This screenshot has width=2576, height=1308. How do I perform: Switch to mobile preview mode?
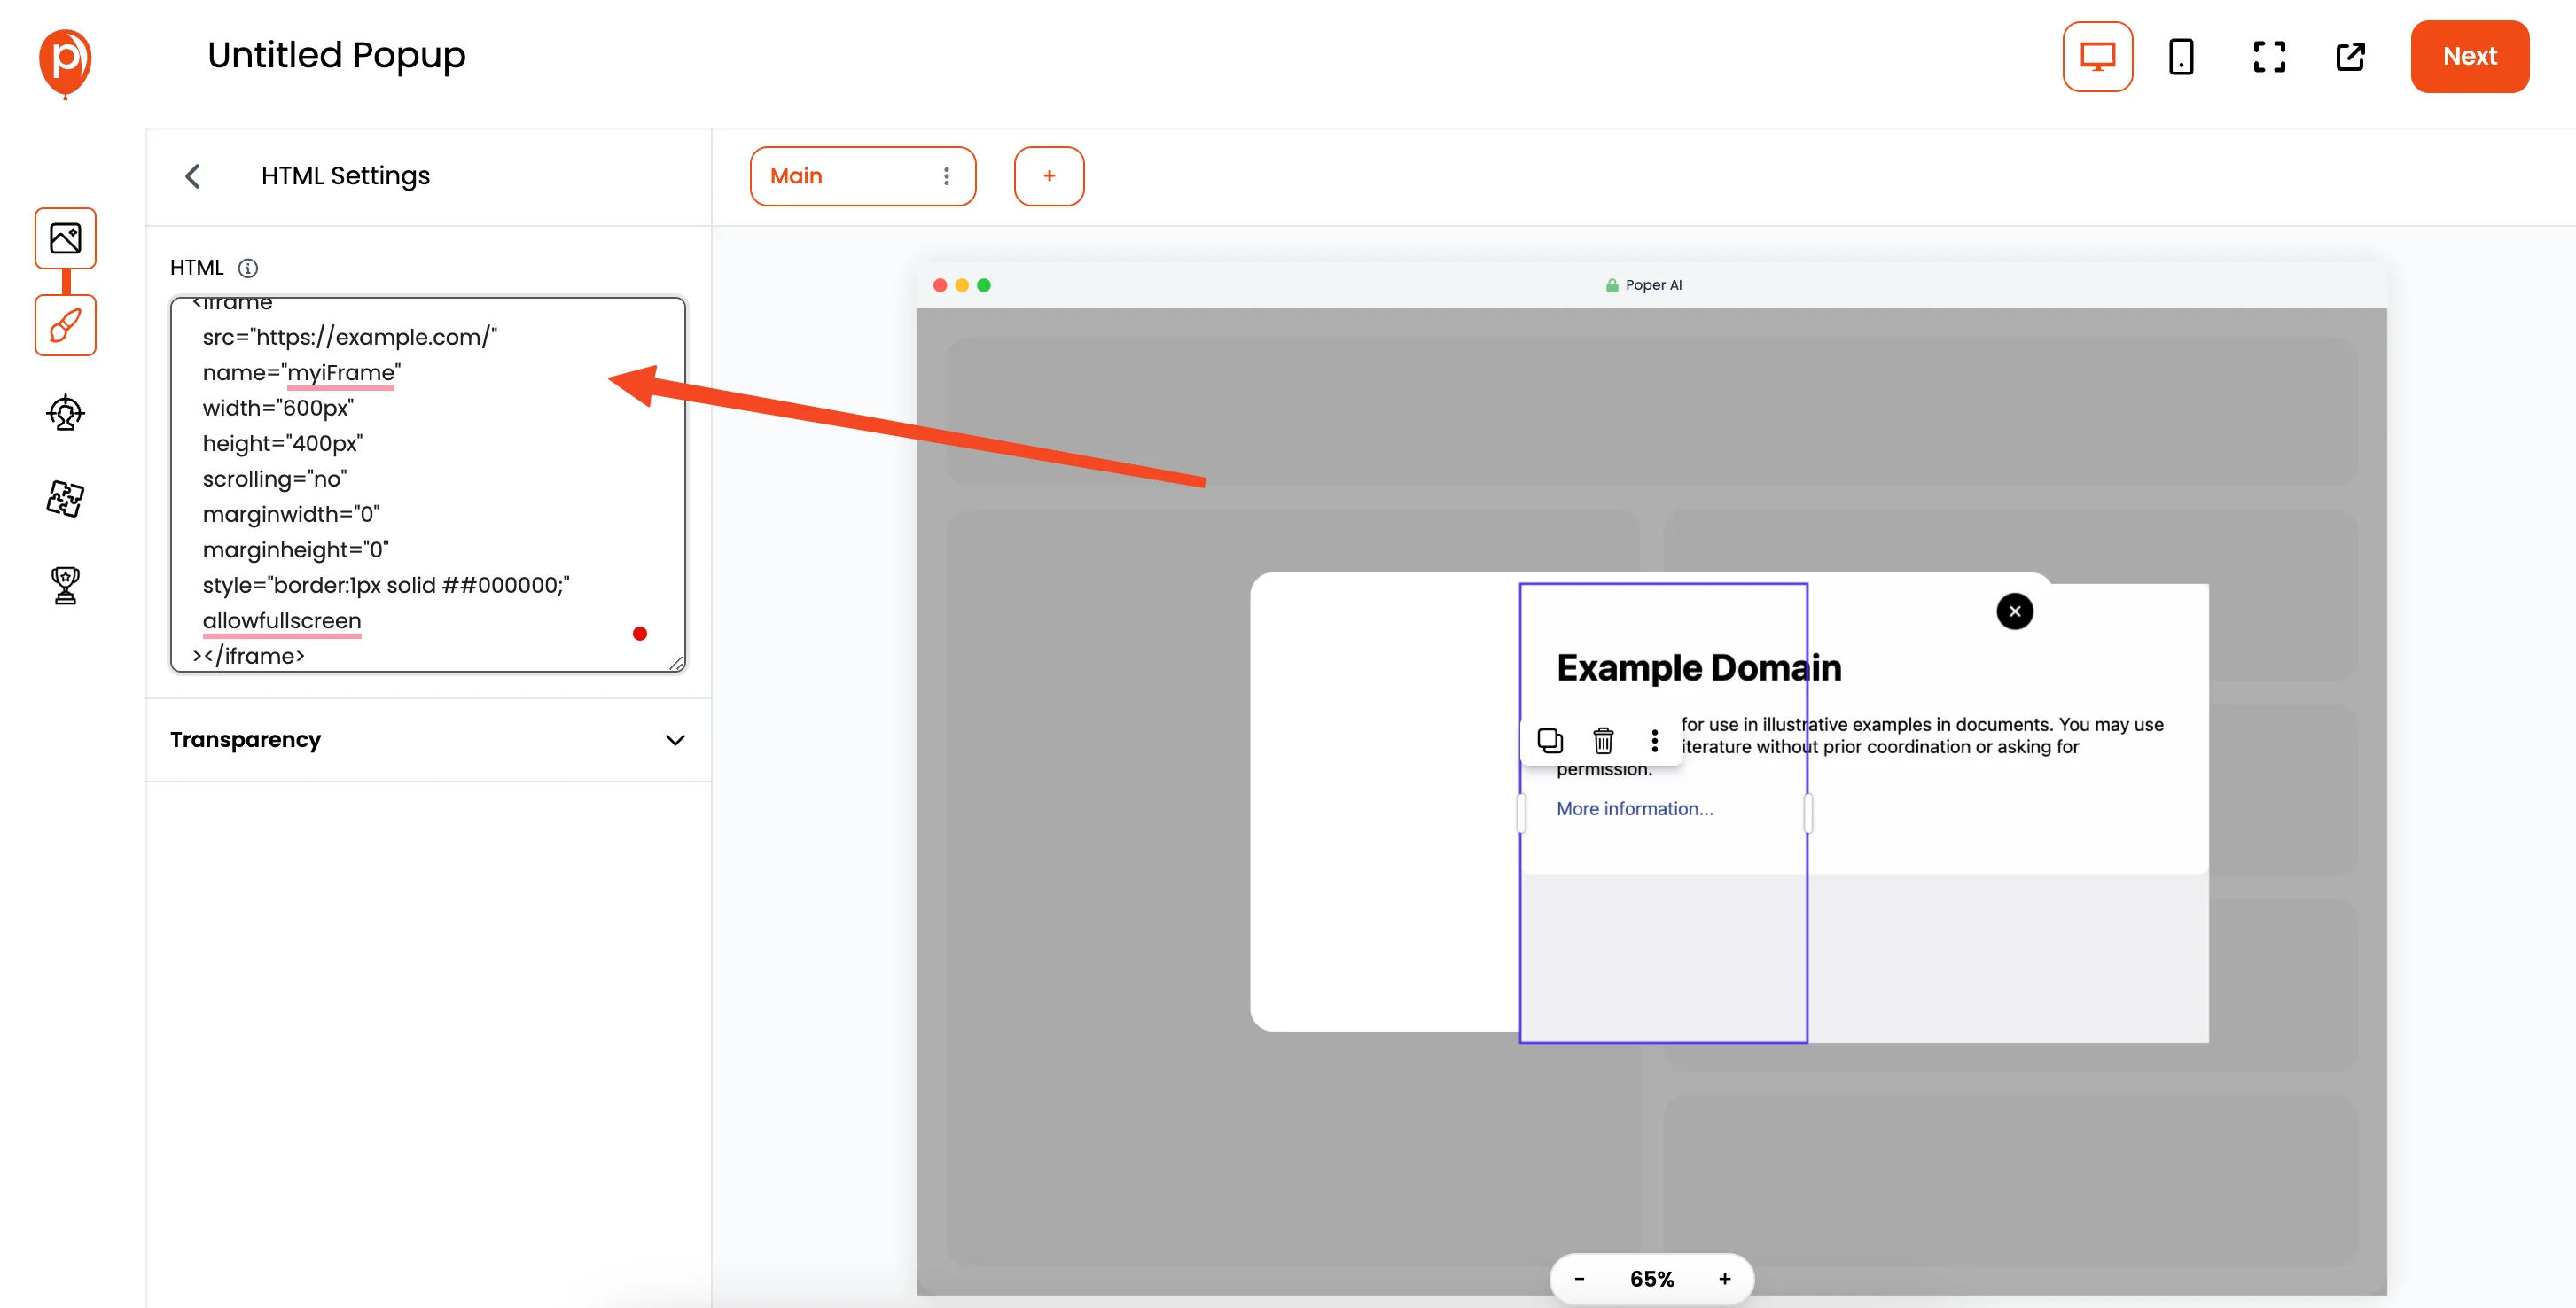coord(2181,55)
